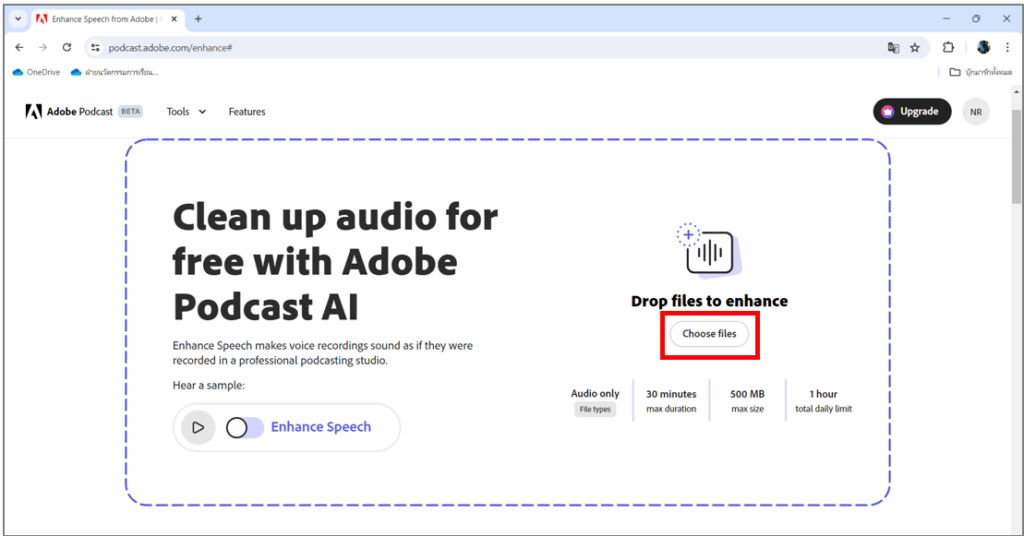Bookmark this page with the star icon
This screenshot has height=536, width=1024.
pos(914,47)
